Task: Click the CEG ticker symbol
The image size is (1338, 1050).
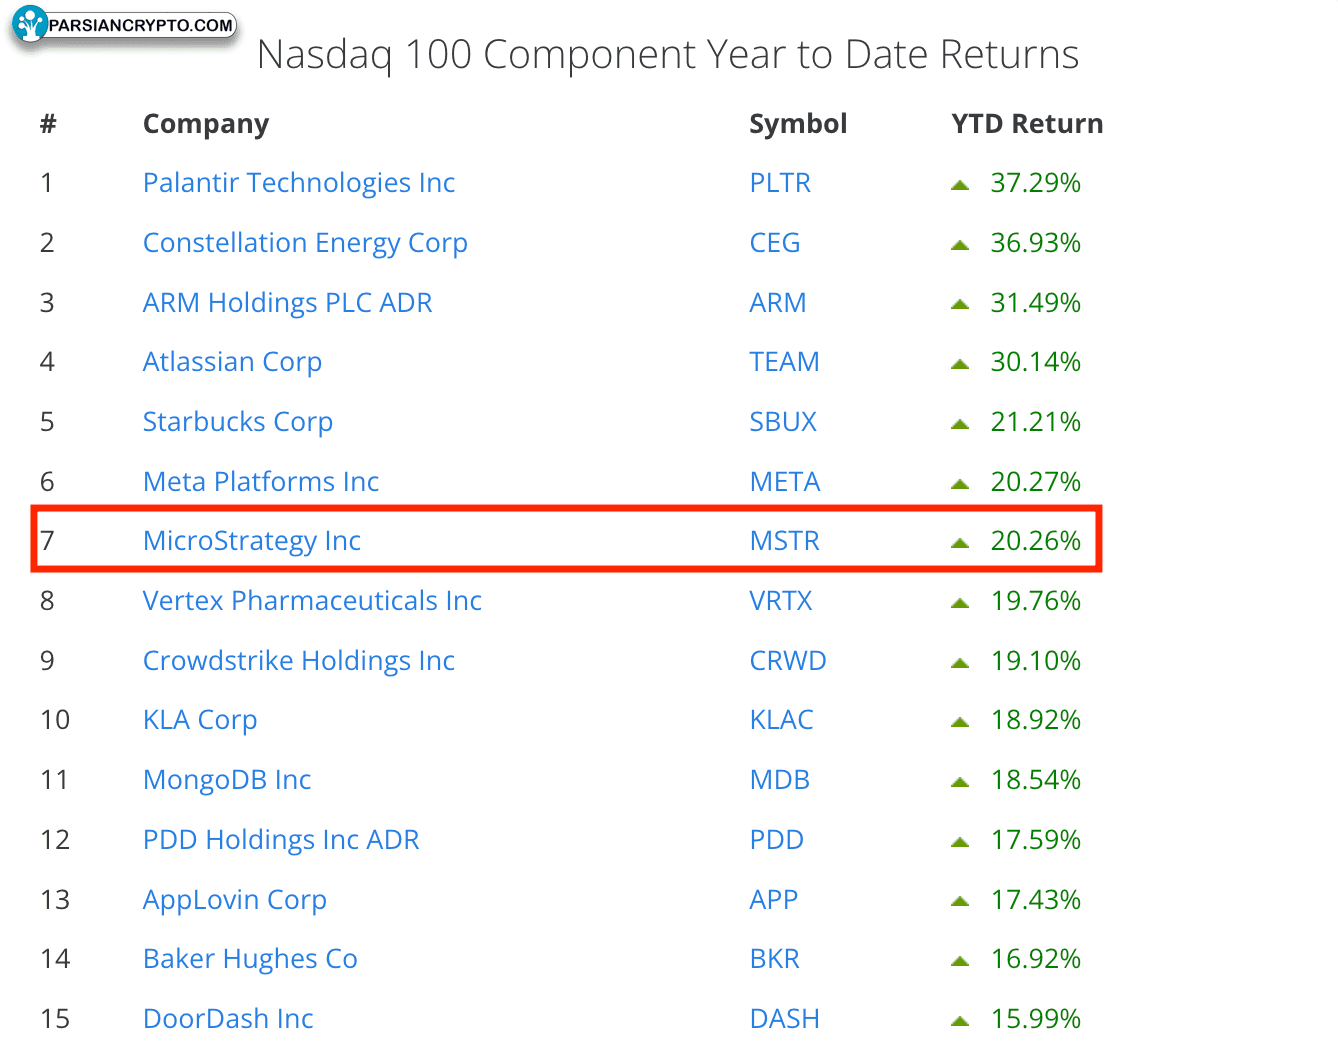Action: (x=775, y=243)
